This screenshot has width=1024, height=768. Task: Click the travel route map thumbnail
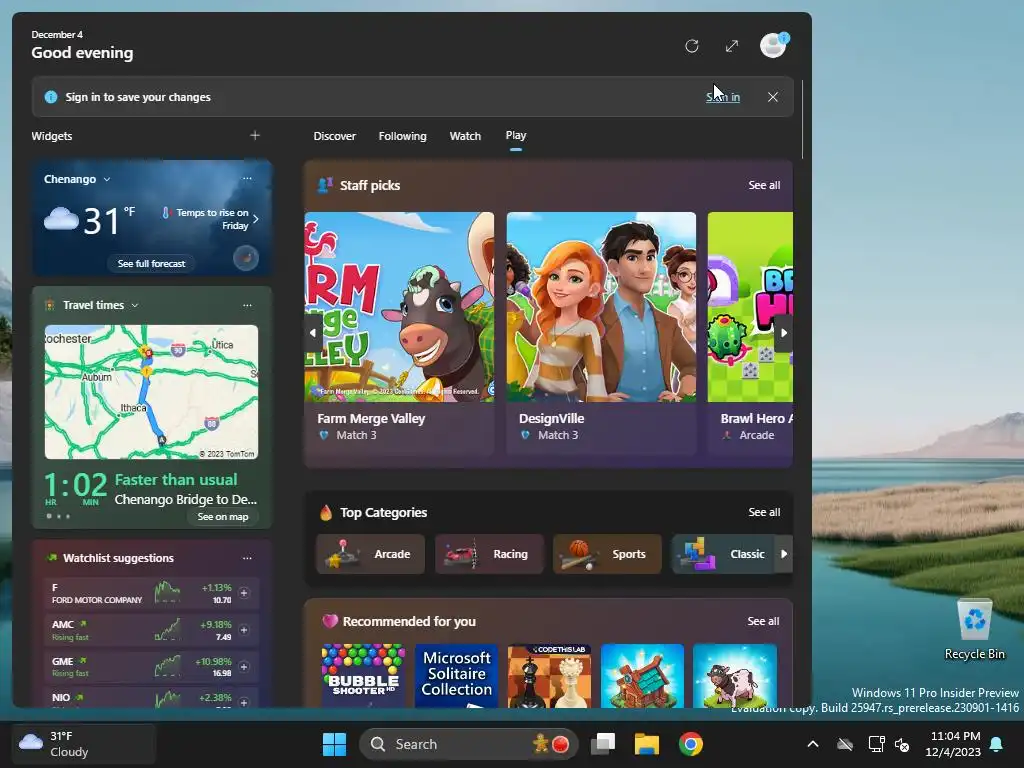click(x=152, y=392)
